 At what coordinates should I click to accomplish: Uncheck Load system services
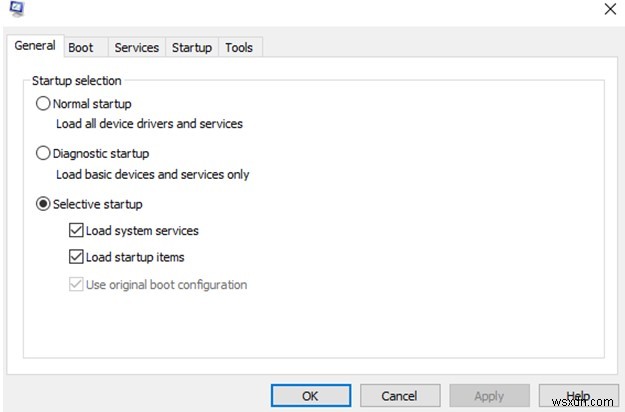[77, 230]
